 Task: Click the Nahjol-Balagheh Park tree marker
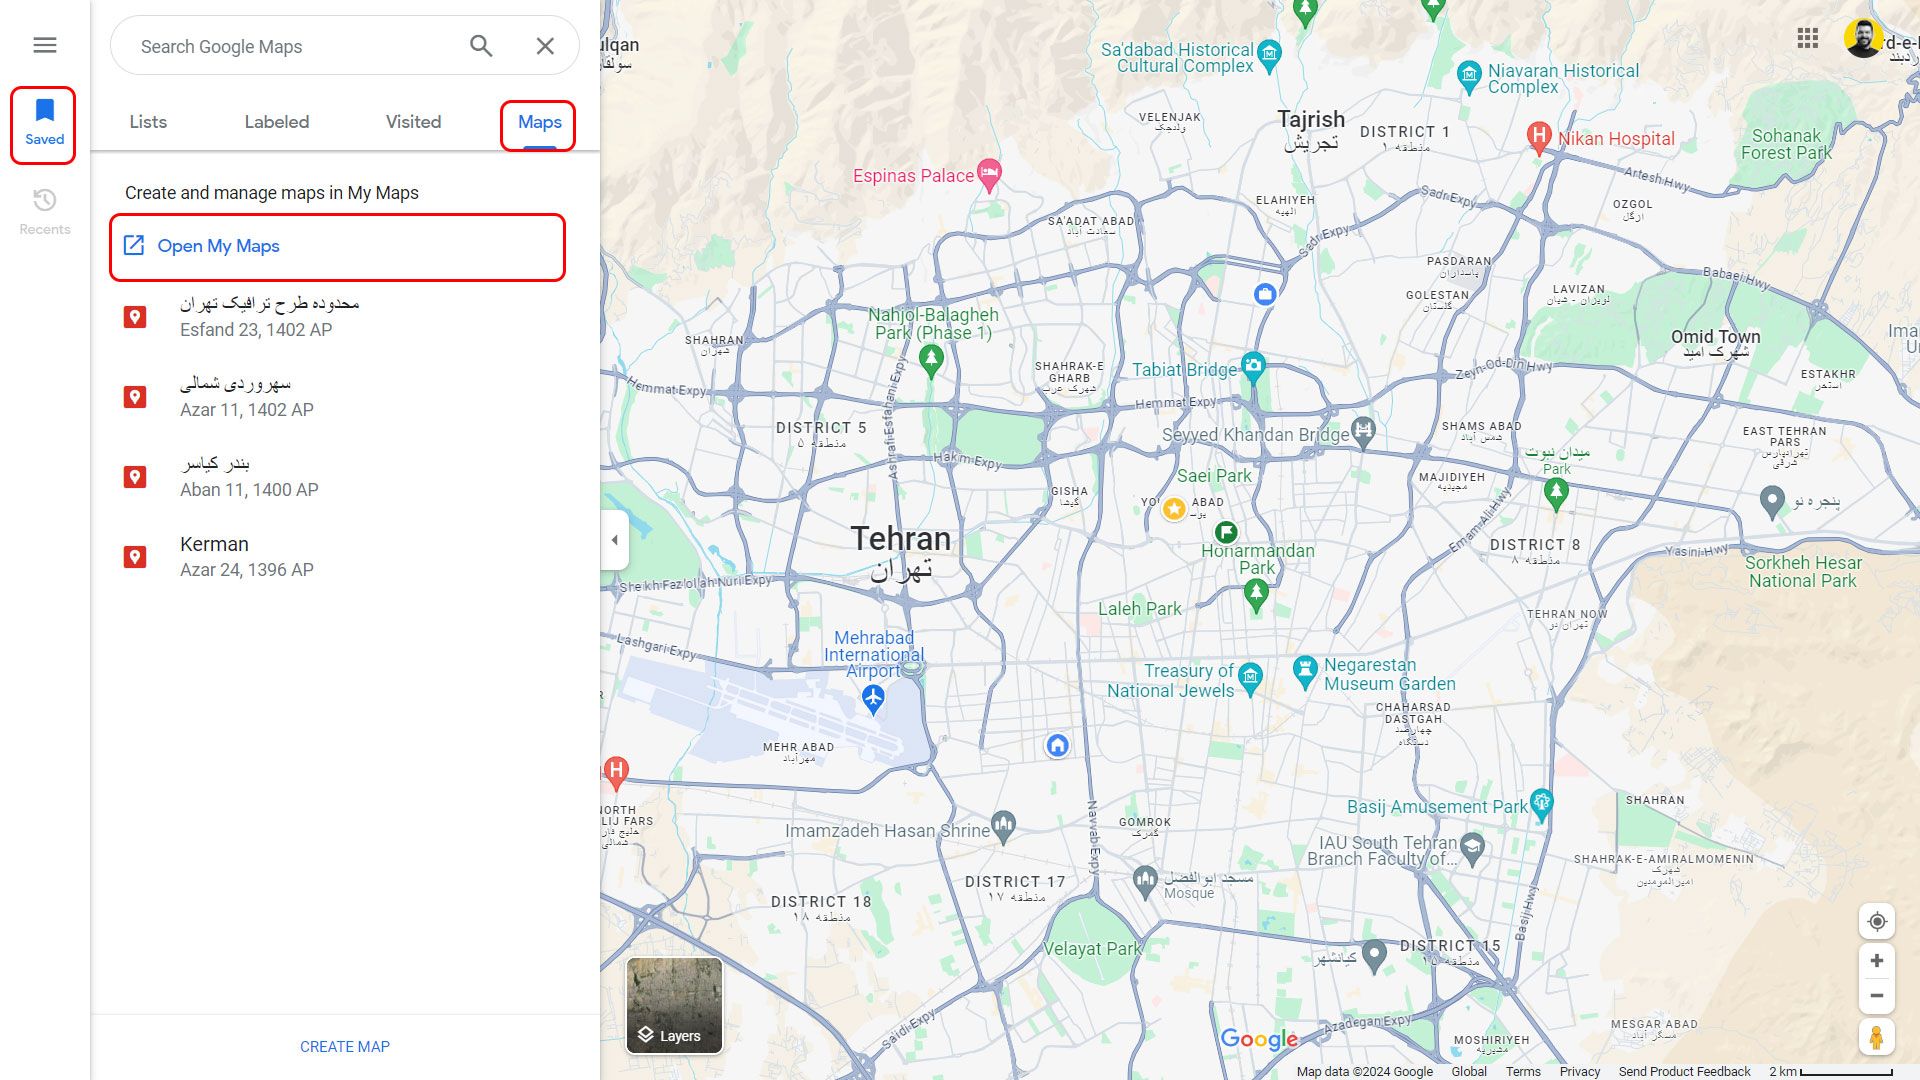coord(931,360)
